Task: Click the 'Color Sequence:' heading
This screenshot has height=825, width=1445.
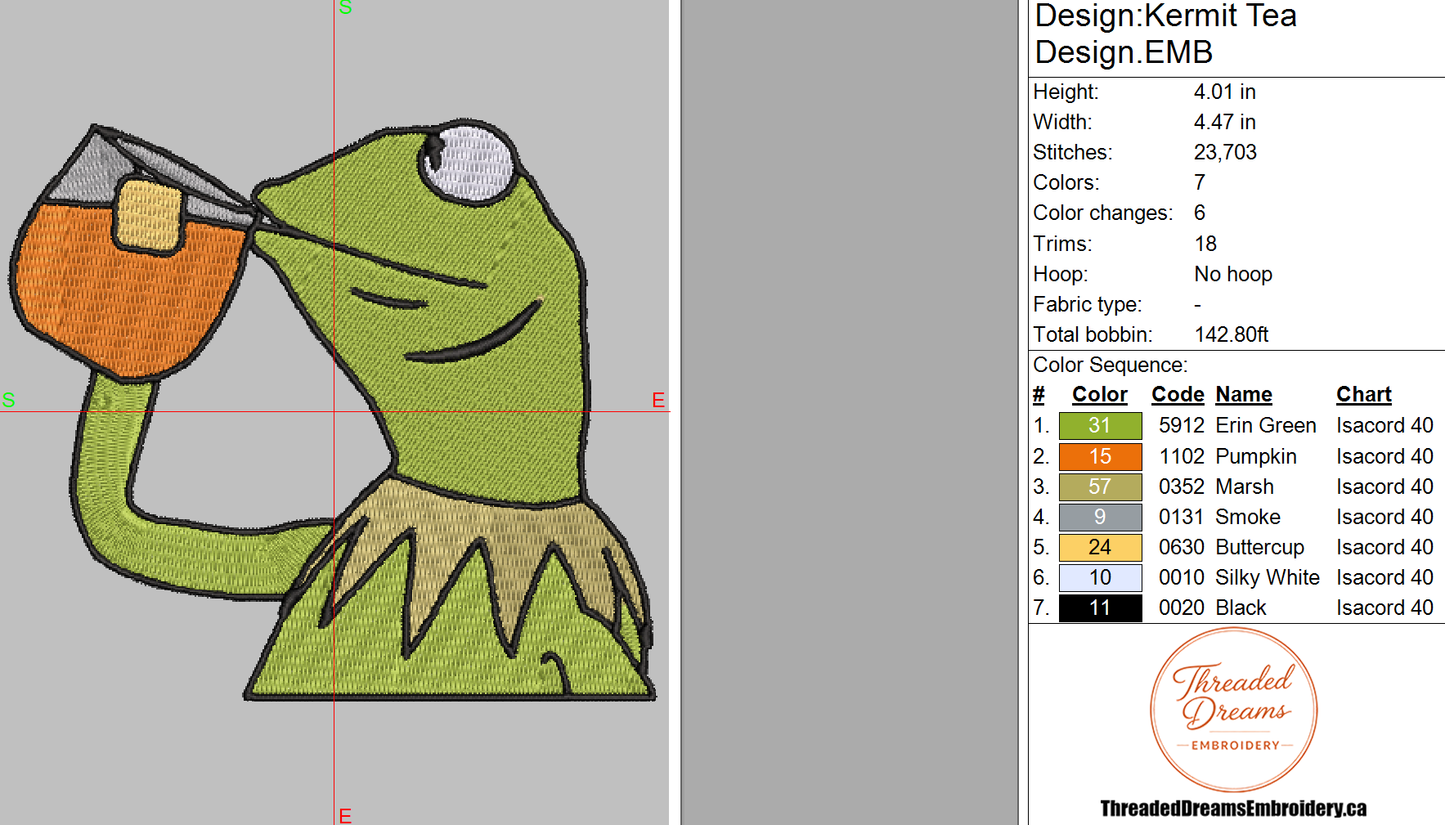Action: click(x=1110, y=366)
